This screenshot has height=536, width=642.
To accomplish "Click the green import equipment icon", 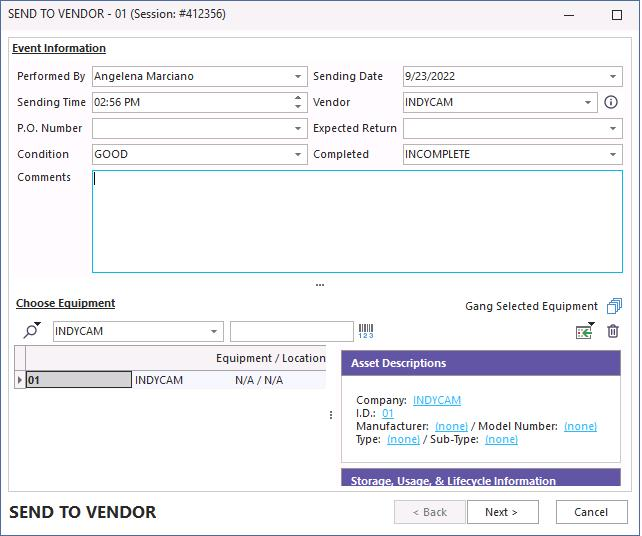I will [584, 331].
